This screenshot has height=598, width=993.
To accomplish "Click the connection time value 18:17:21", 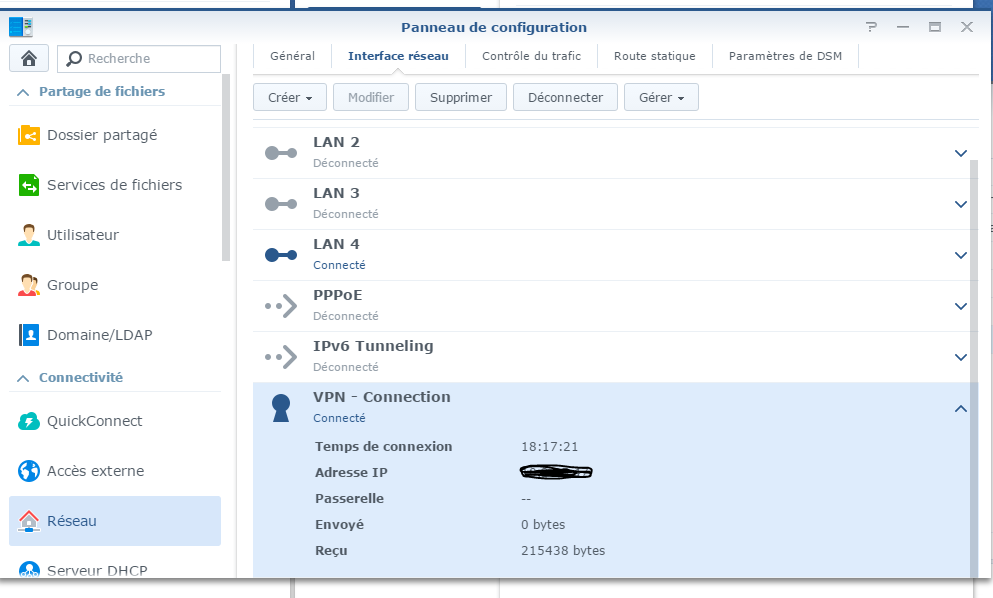I will coord(550,447).
